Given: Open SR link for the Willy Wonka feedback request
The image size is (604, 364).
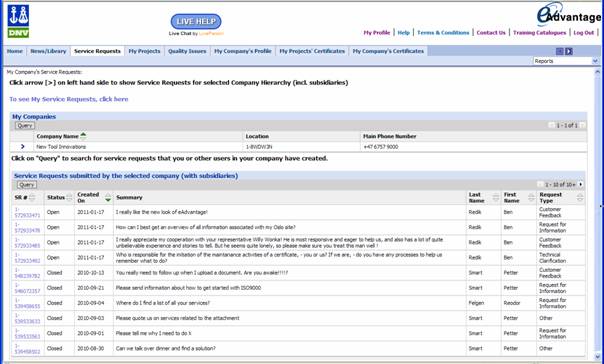Looking at the screenshot, I should (x=27, y=242).
